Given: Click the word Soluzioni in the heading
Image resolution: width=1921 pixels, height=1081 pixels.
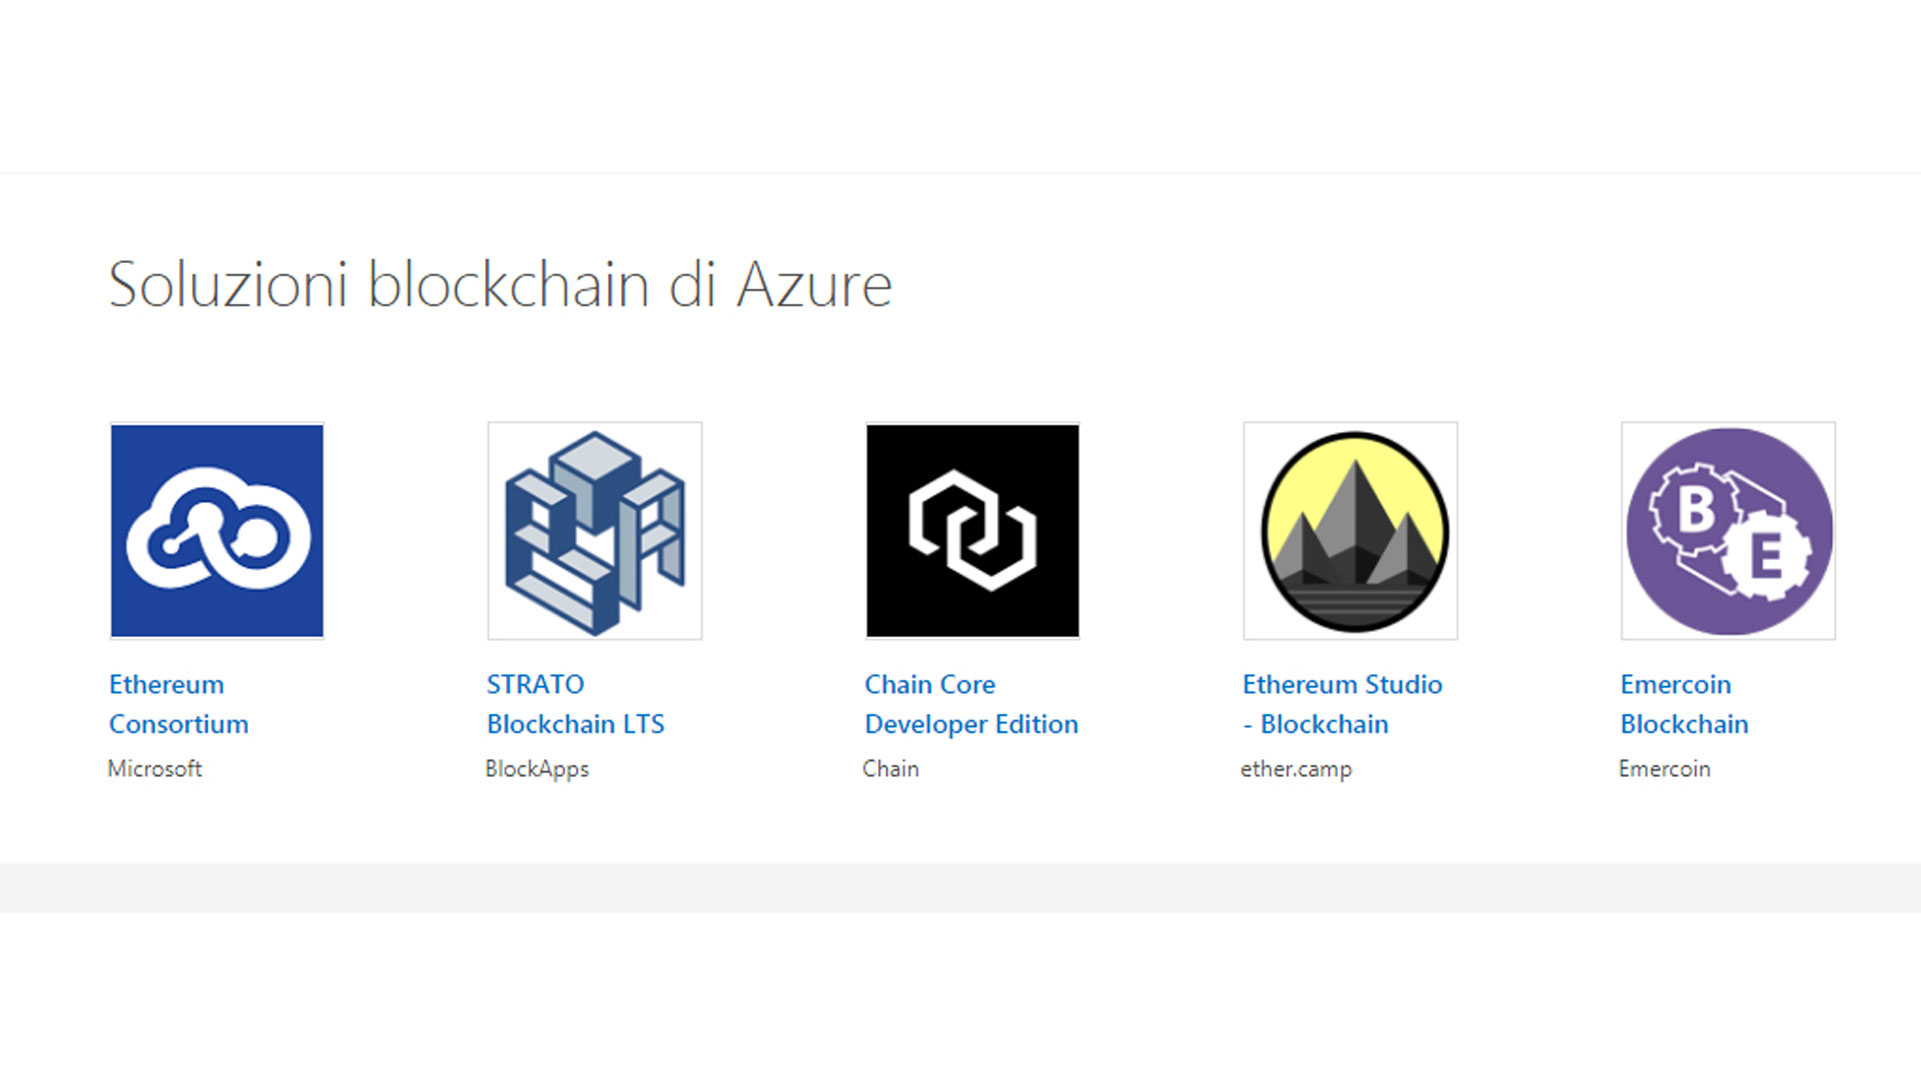Looking at the screenshot, I should pyautogui.click(x=228, y=285).
